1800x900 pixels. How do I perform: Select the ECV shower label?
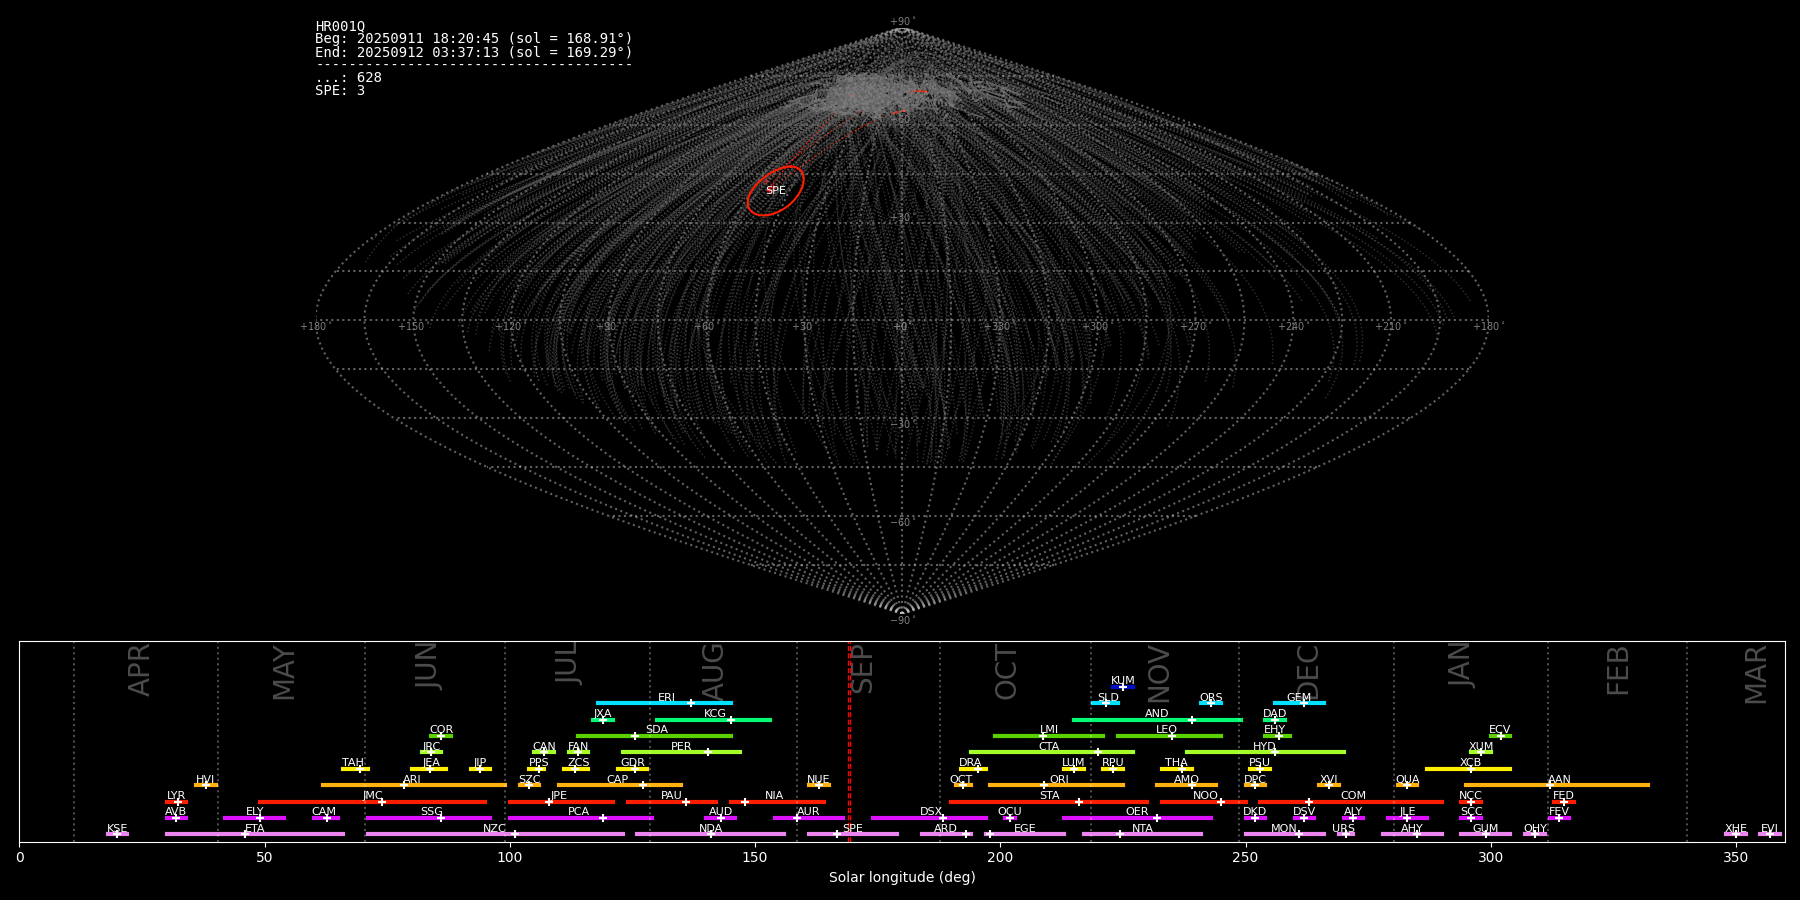coord(1499,730)
